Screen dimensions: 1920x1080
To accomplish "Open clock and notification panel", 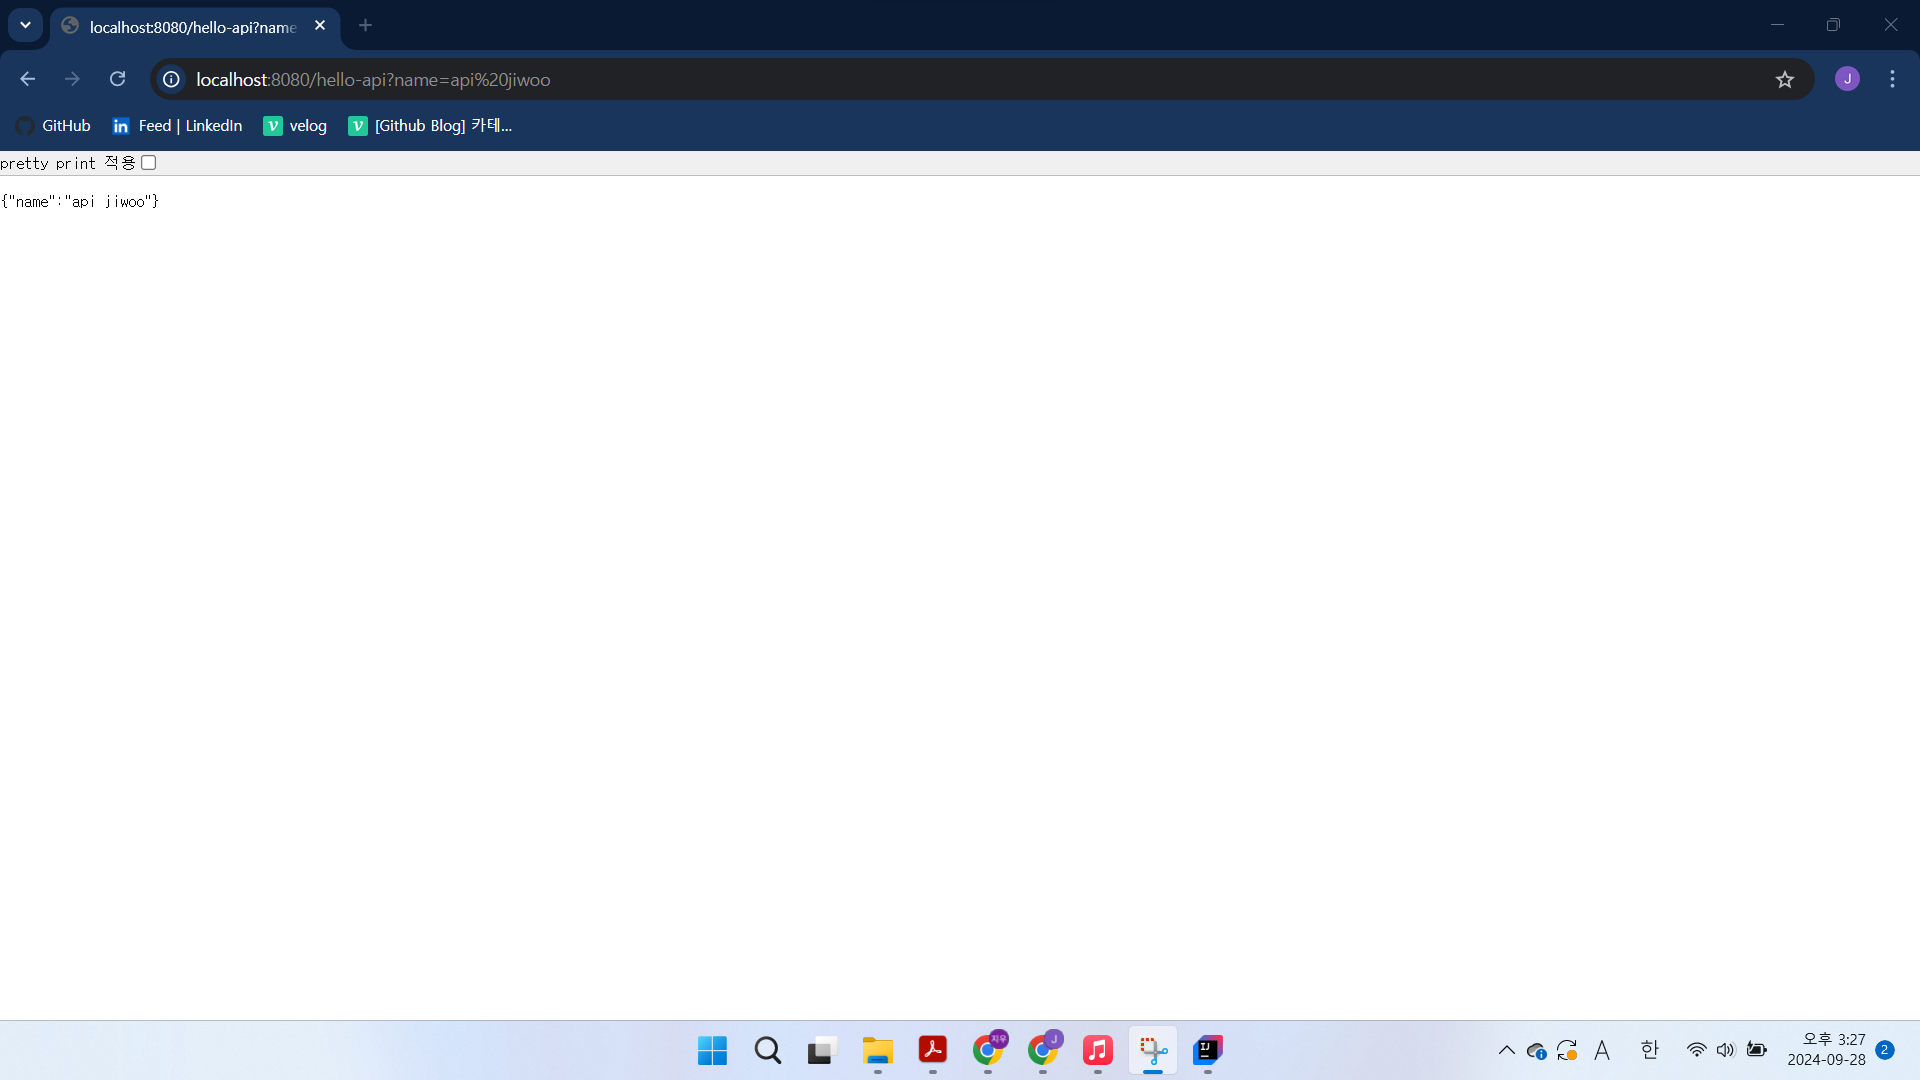I will pos(1826,1050).
